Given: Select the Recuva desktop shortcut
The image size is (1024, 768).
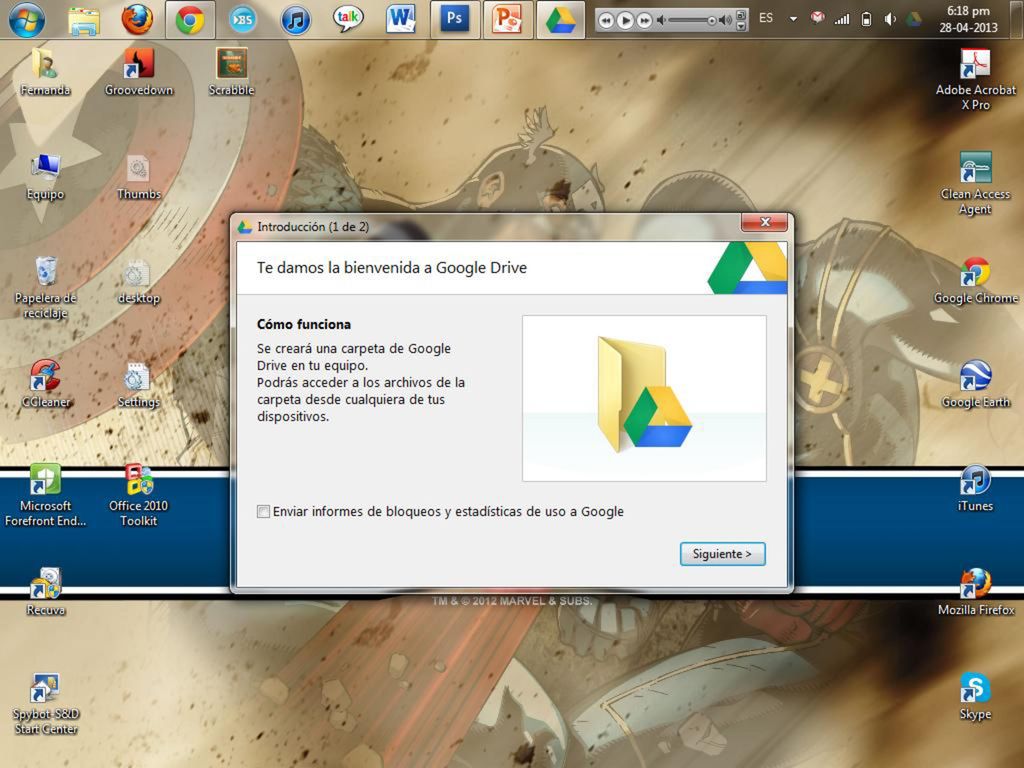Looking at the screenshot, I should click(x=45, y=592).
